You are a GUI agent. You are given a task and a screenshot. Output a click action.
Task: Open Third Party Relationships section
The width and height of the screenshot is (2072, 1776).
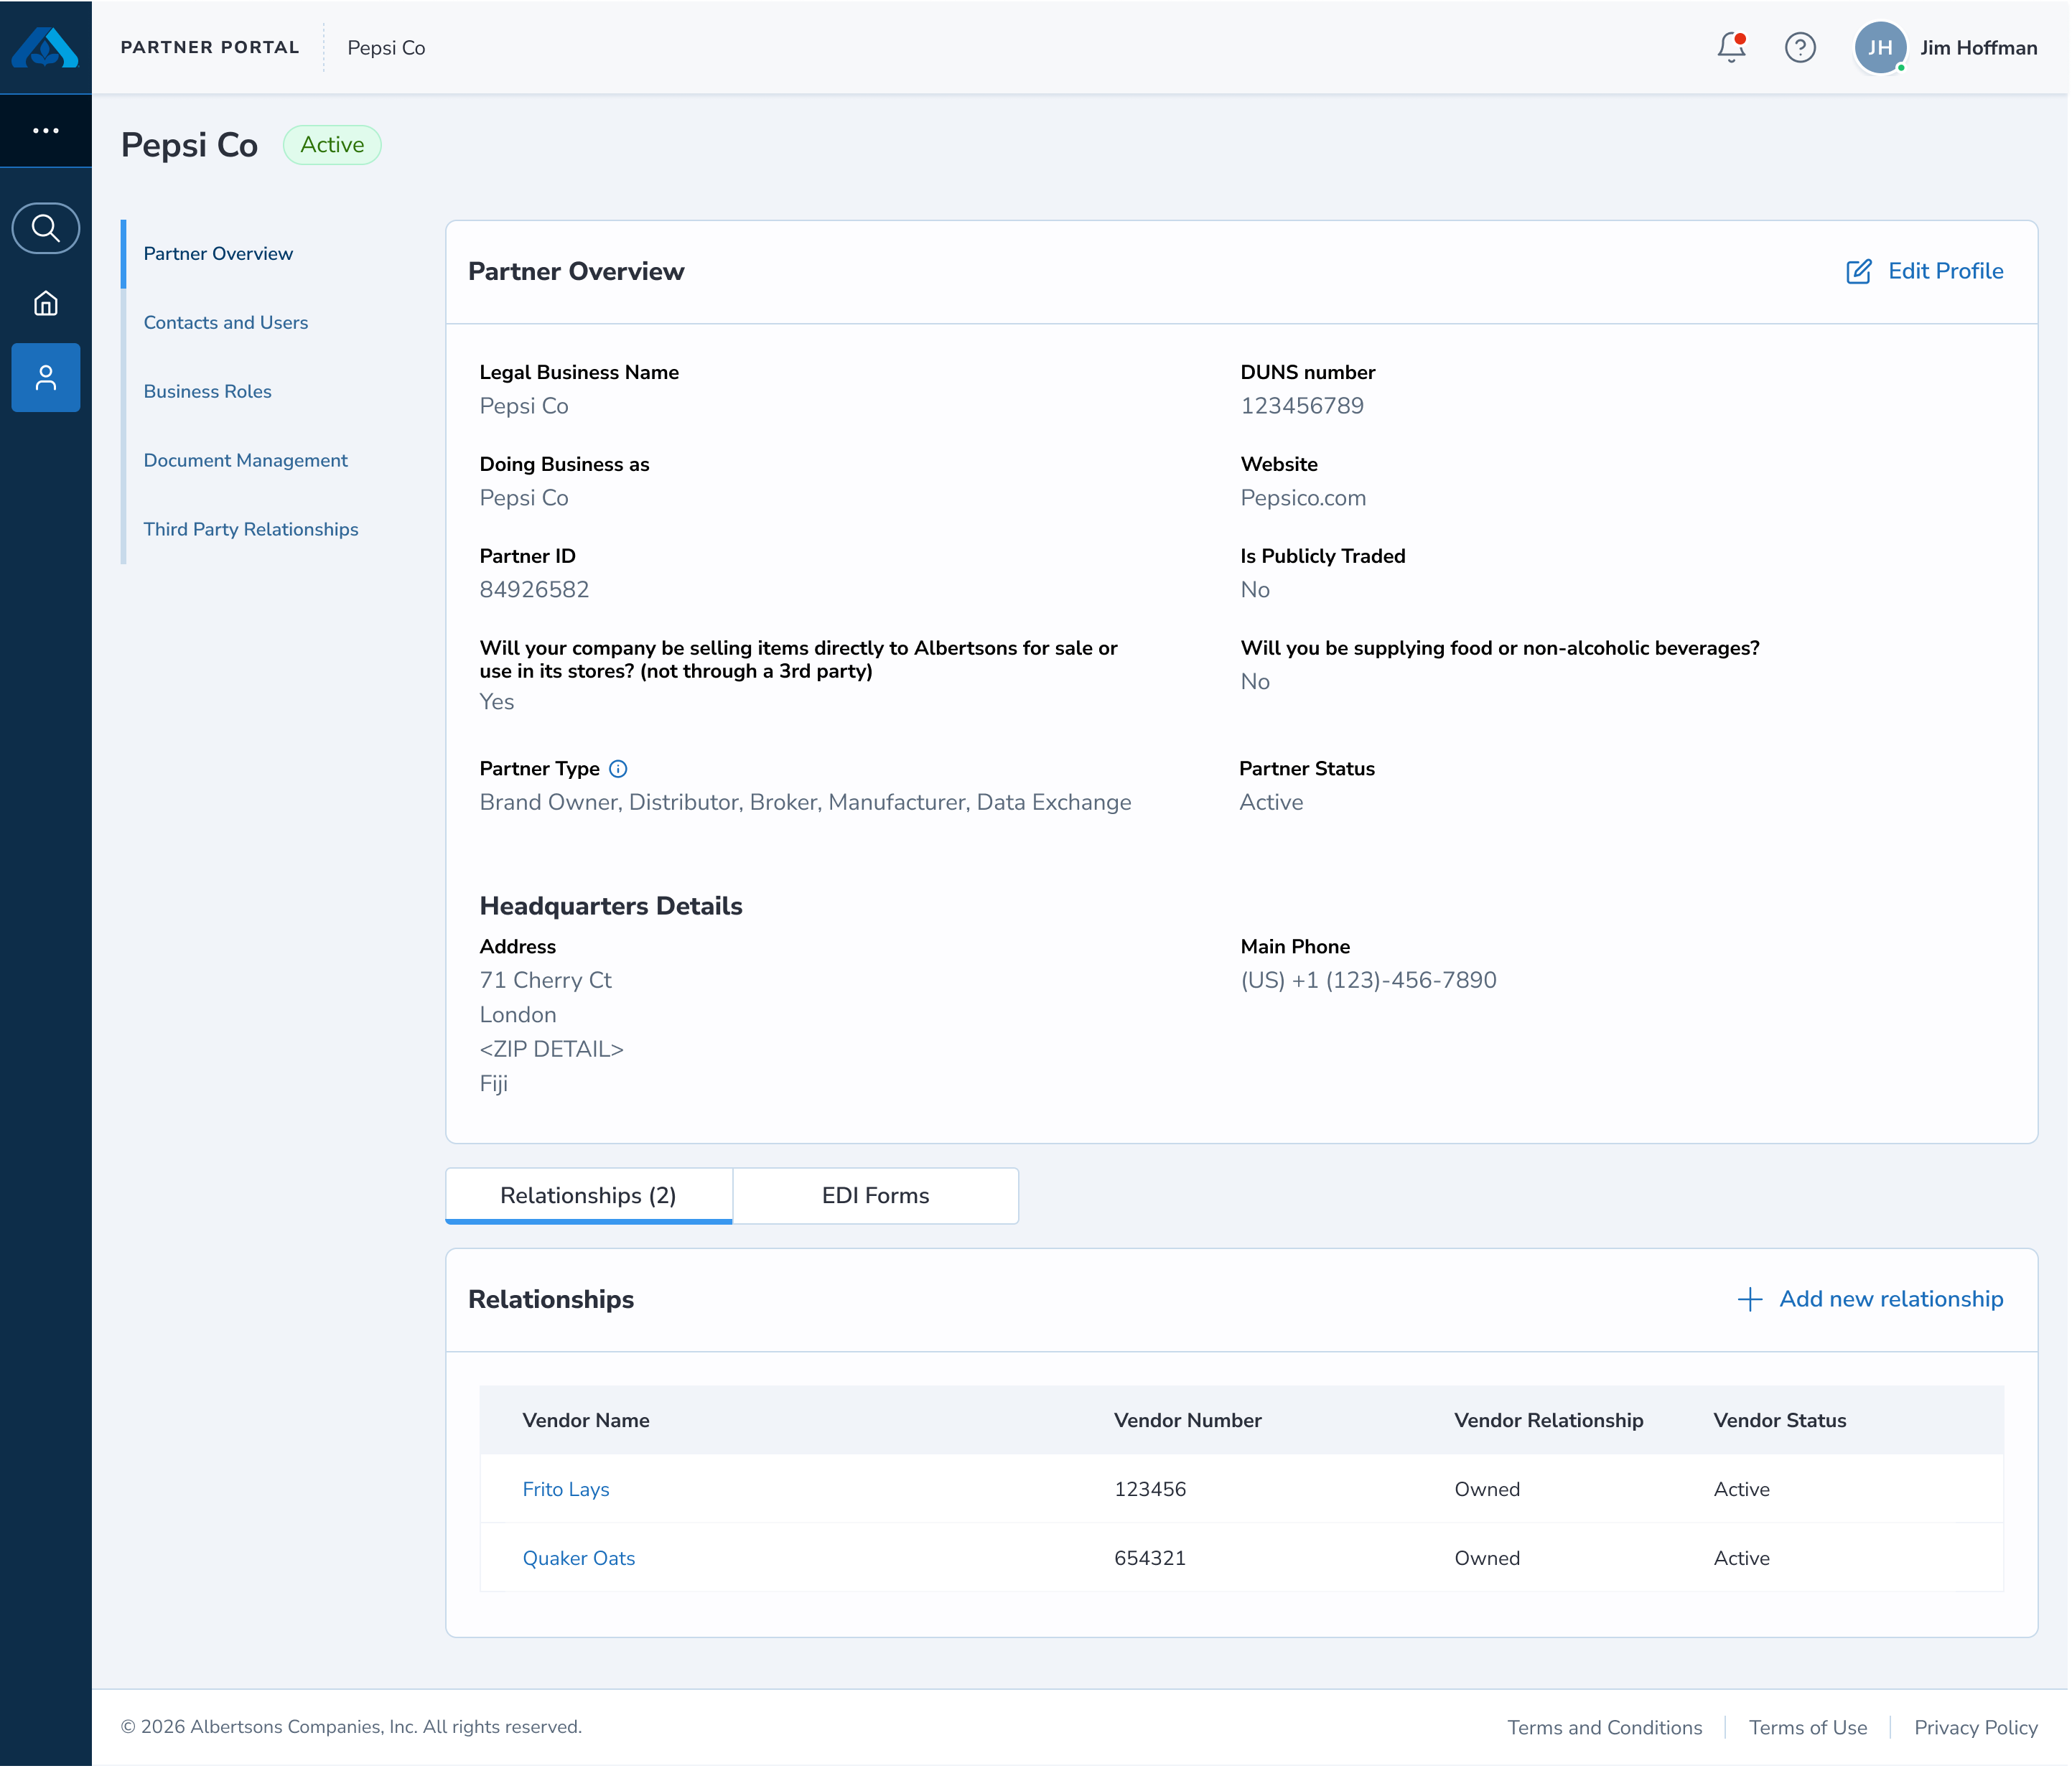tap(251, 530)
